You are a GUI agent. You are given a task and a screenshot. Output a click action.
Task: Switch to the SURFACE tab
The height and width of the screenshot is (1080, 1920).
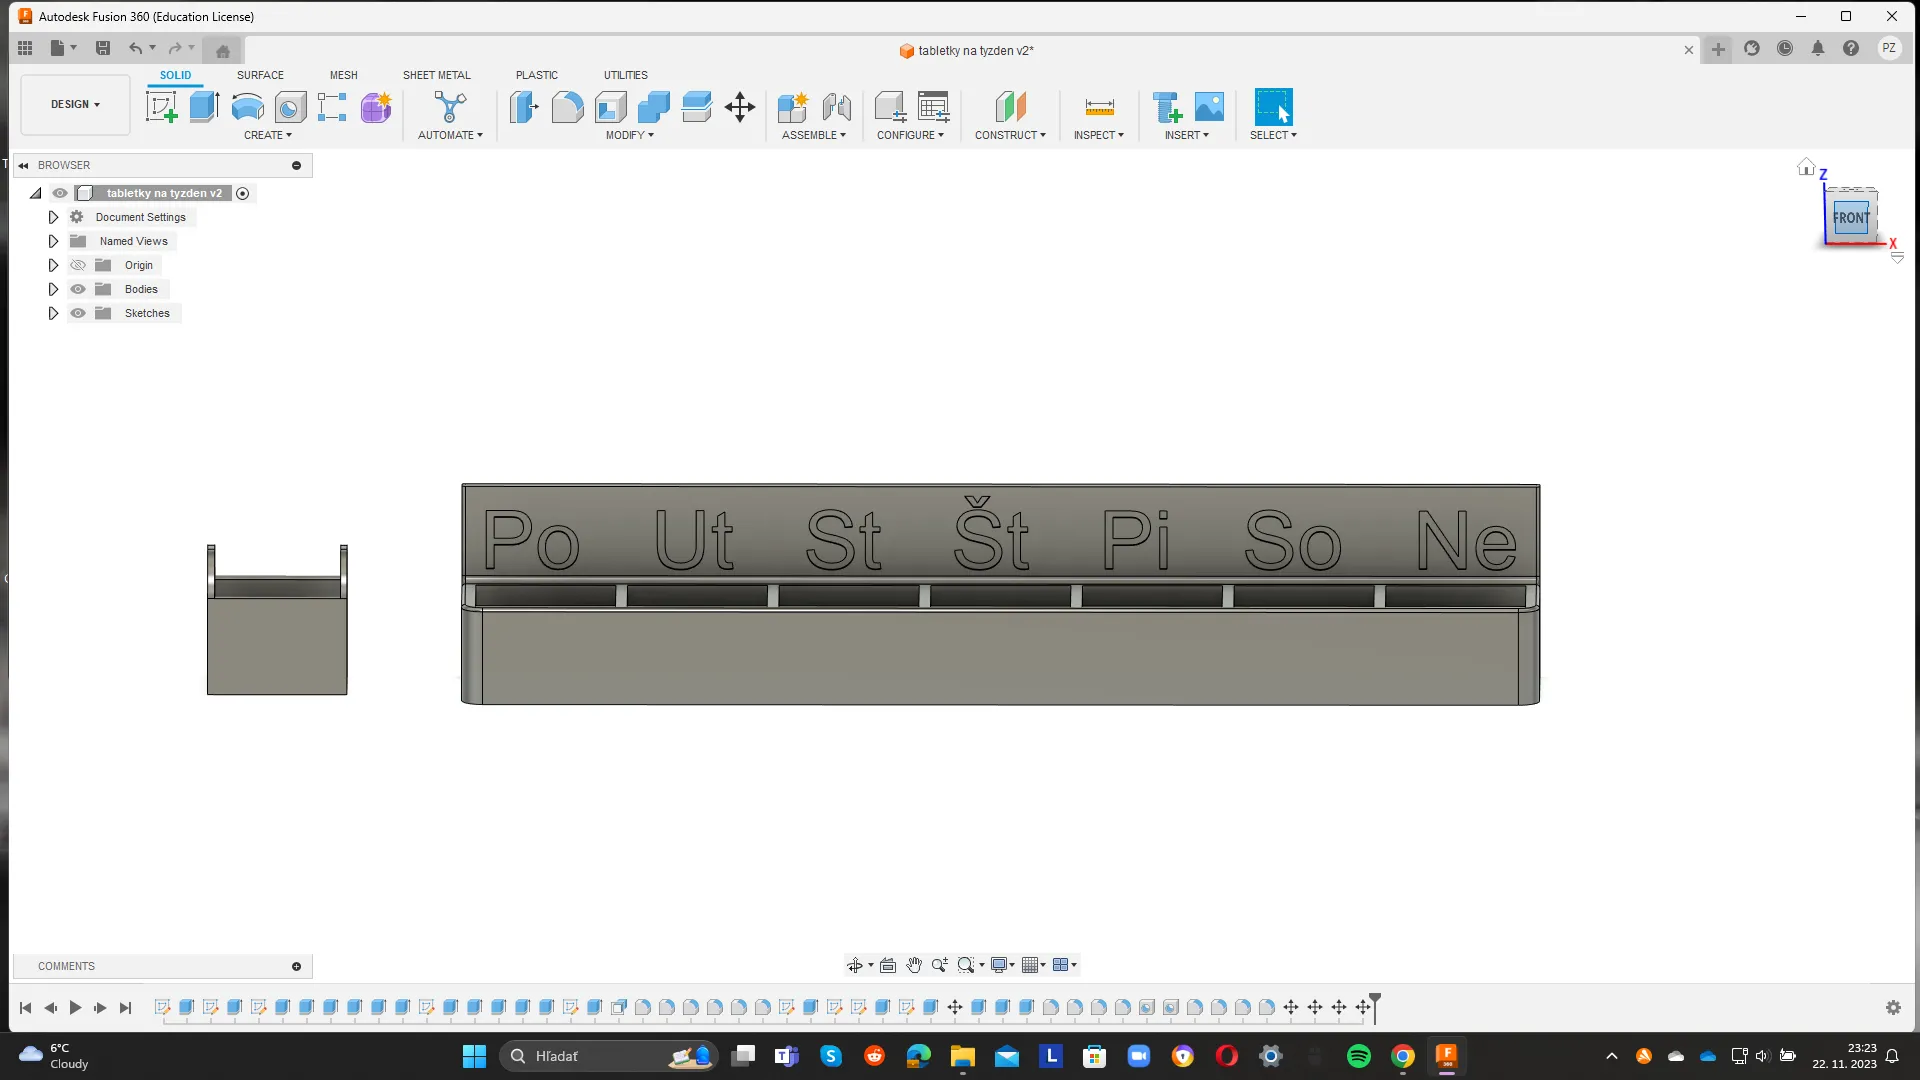260,75
